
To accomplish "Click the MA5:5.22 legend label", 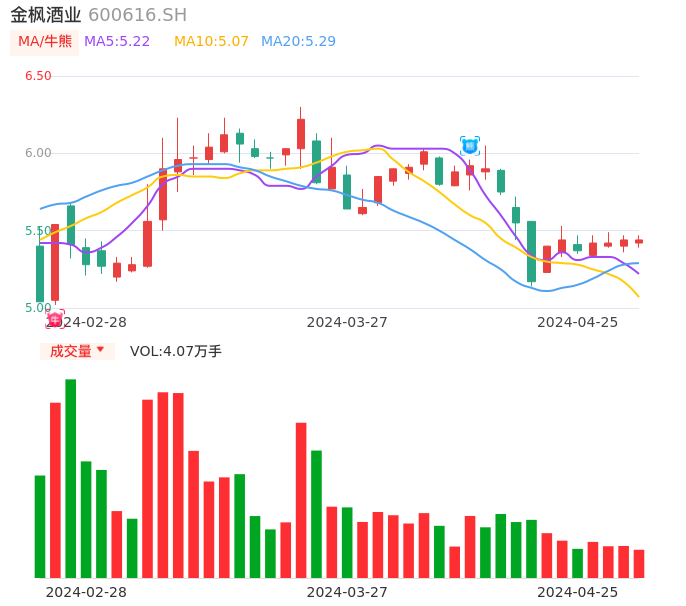I will [x=117, y=42].
